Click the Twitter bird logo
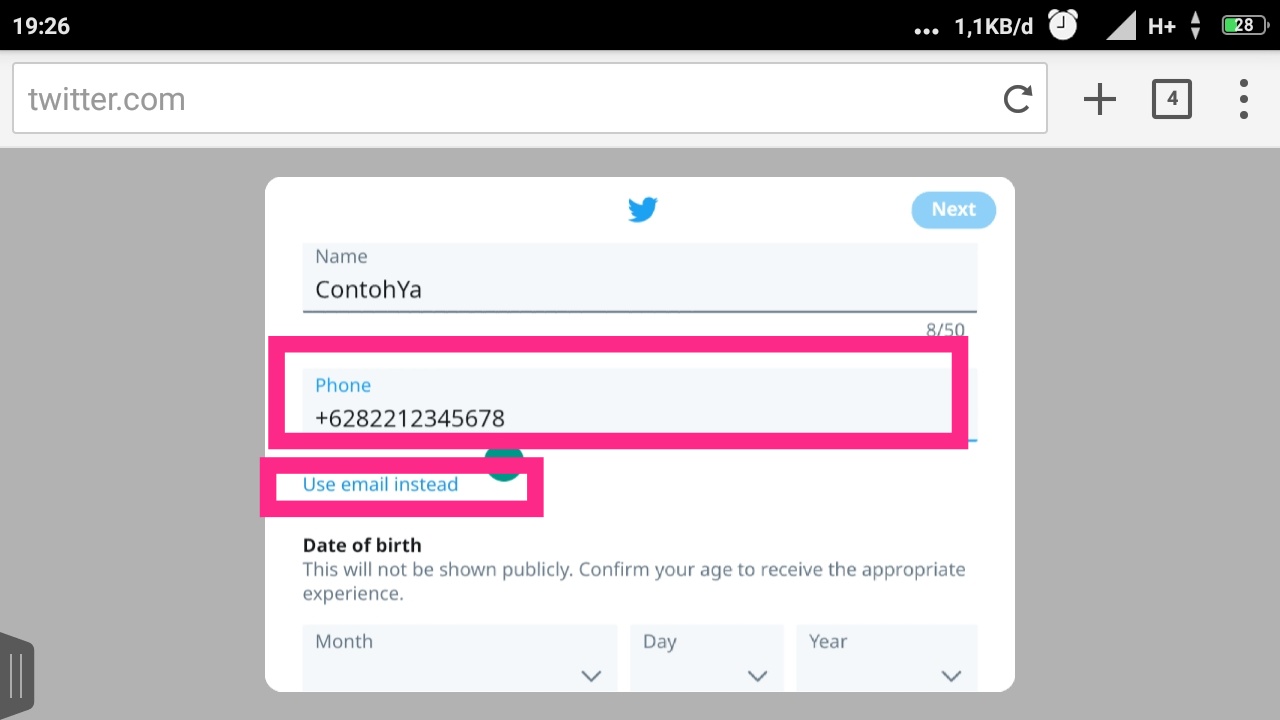Image resolution: width=1280 pixels, height=720 pixels. point(642,209)
